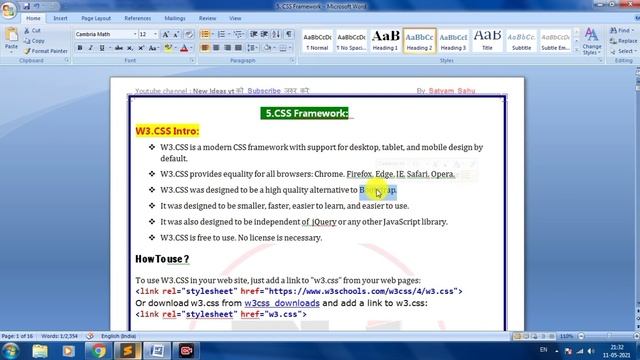Open the line spacing dropdown

click(253, 48)
